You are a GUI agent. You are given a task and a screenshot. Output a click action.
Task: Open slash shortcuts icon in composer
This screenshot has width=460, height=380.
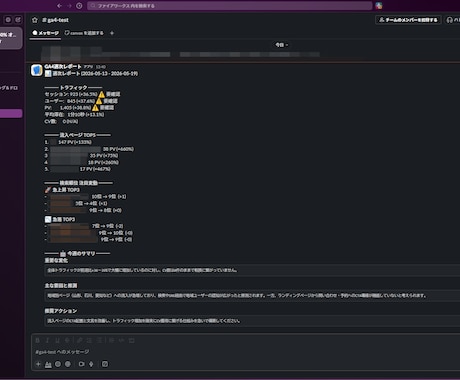[105, 364]
